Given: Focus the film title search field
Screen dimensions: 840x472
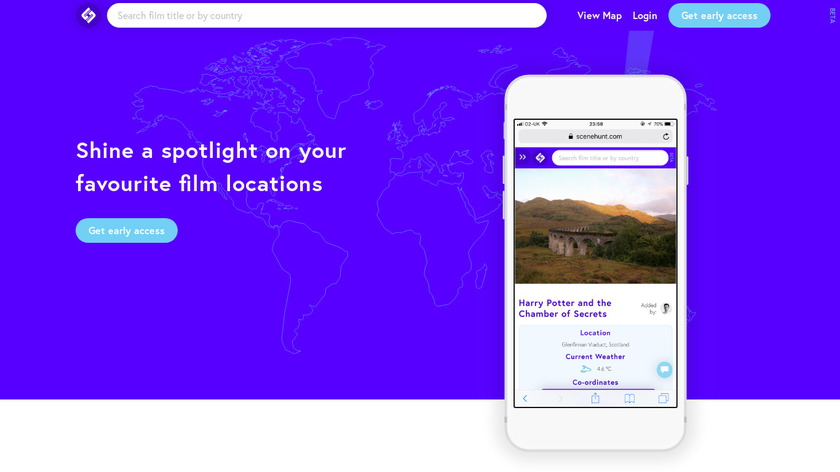Looking at the screenshot, I should point(326,16).
